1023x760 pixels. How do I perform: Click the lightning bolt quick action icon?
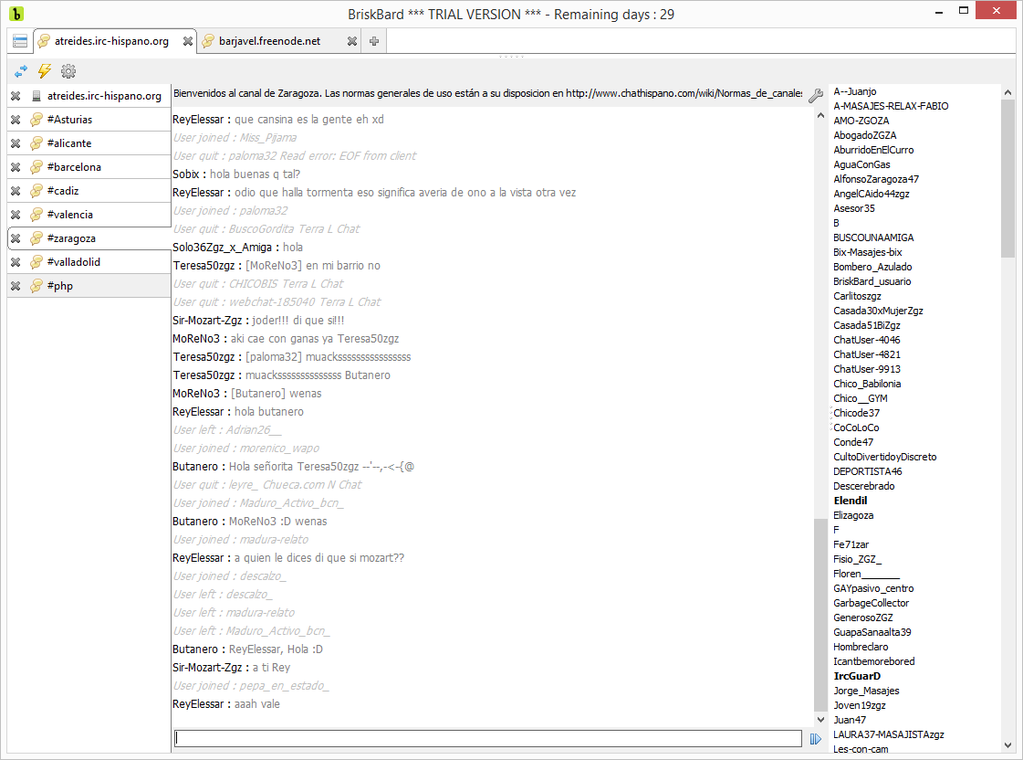44,71
